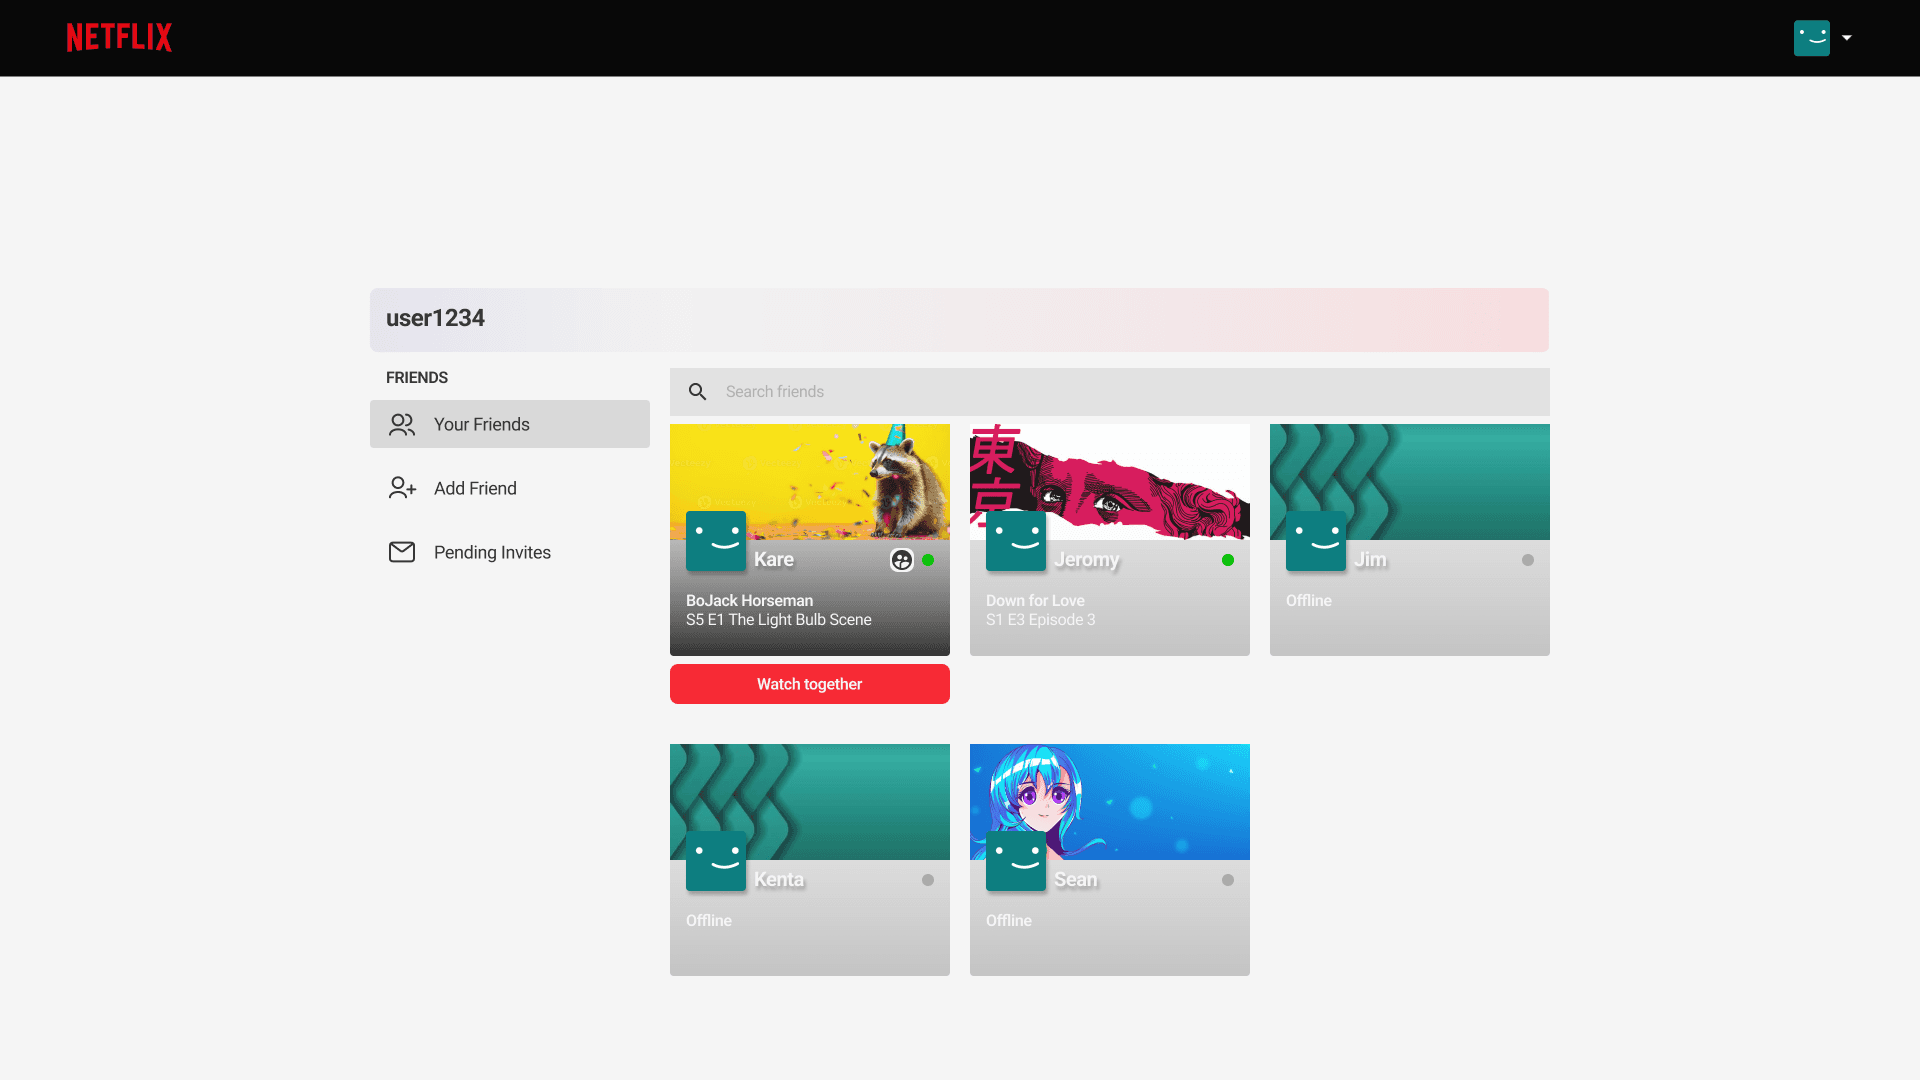Click Kenta's grey offline status dot
This screenshot has height=1080, width=1920.
tap(928, 880)
